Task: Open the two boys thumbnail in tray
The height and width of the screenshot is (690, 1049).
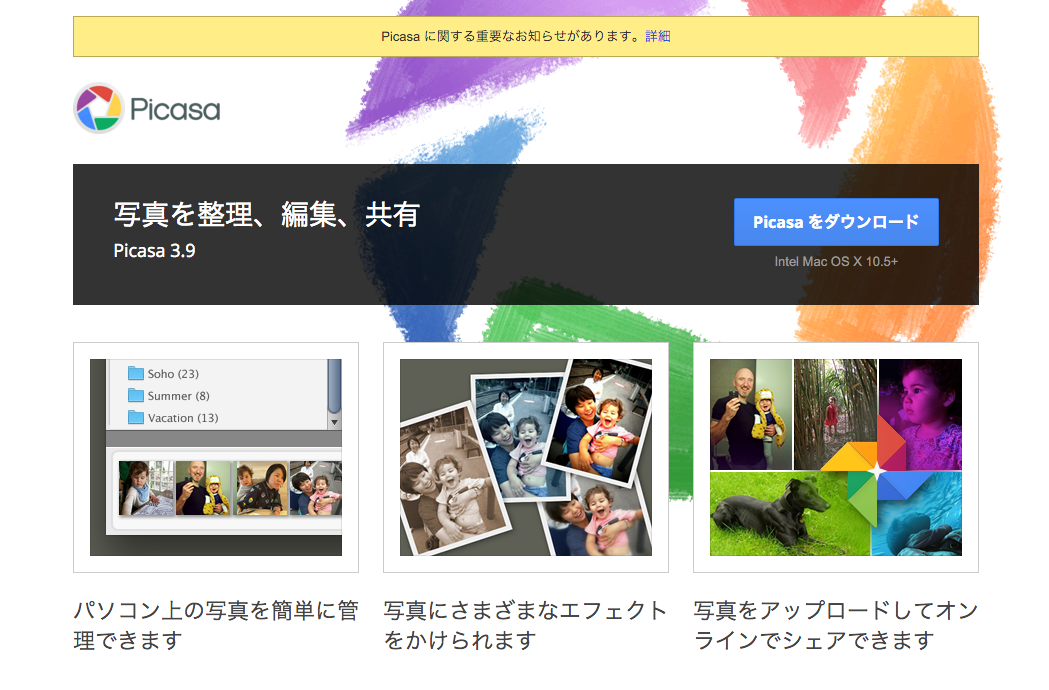Action: click(x=260, y=488)
